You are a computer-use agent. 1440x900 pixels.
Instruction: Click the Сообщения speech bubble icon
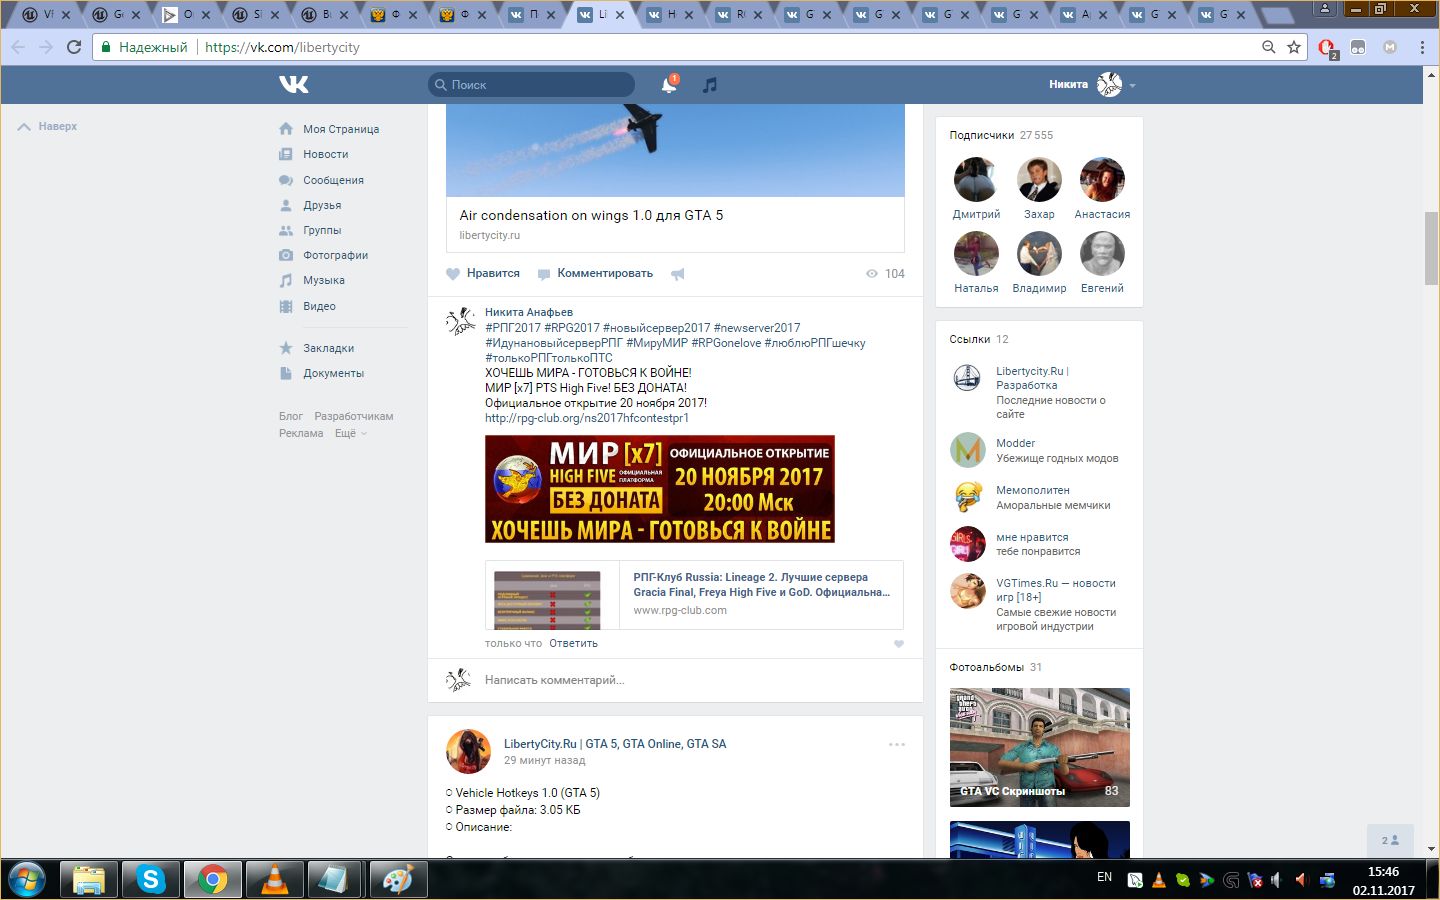coord(286,180)
